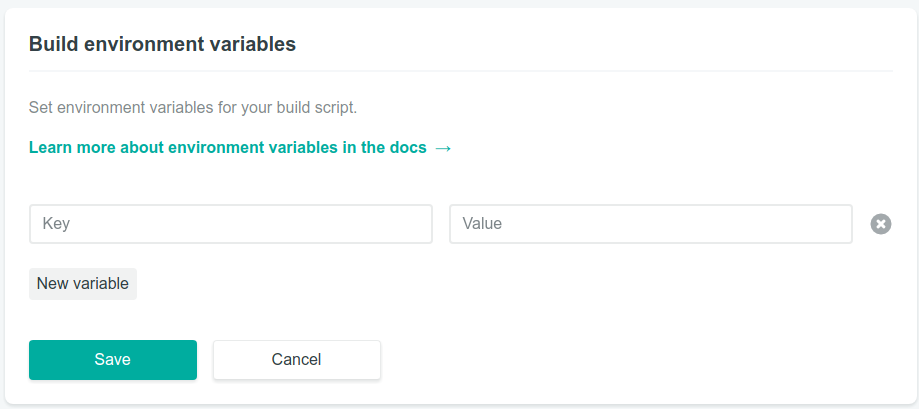Click the divider line under the heading

461,71
